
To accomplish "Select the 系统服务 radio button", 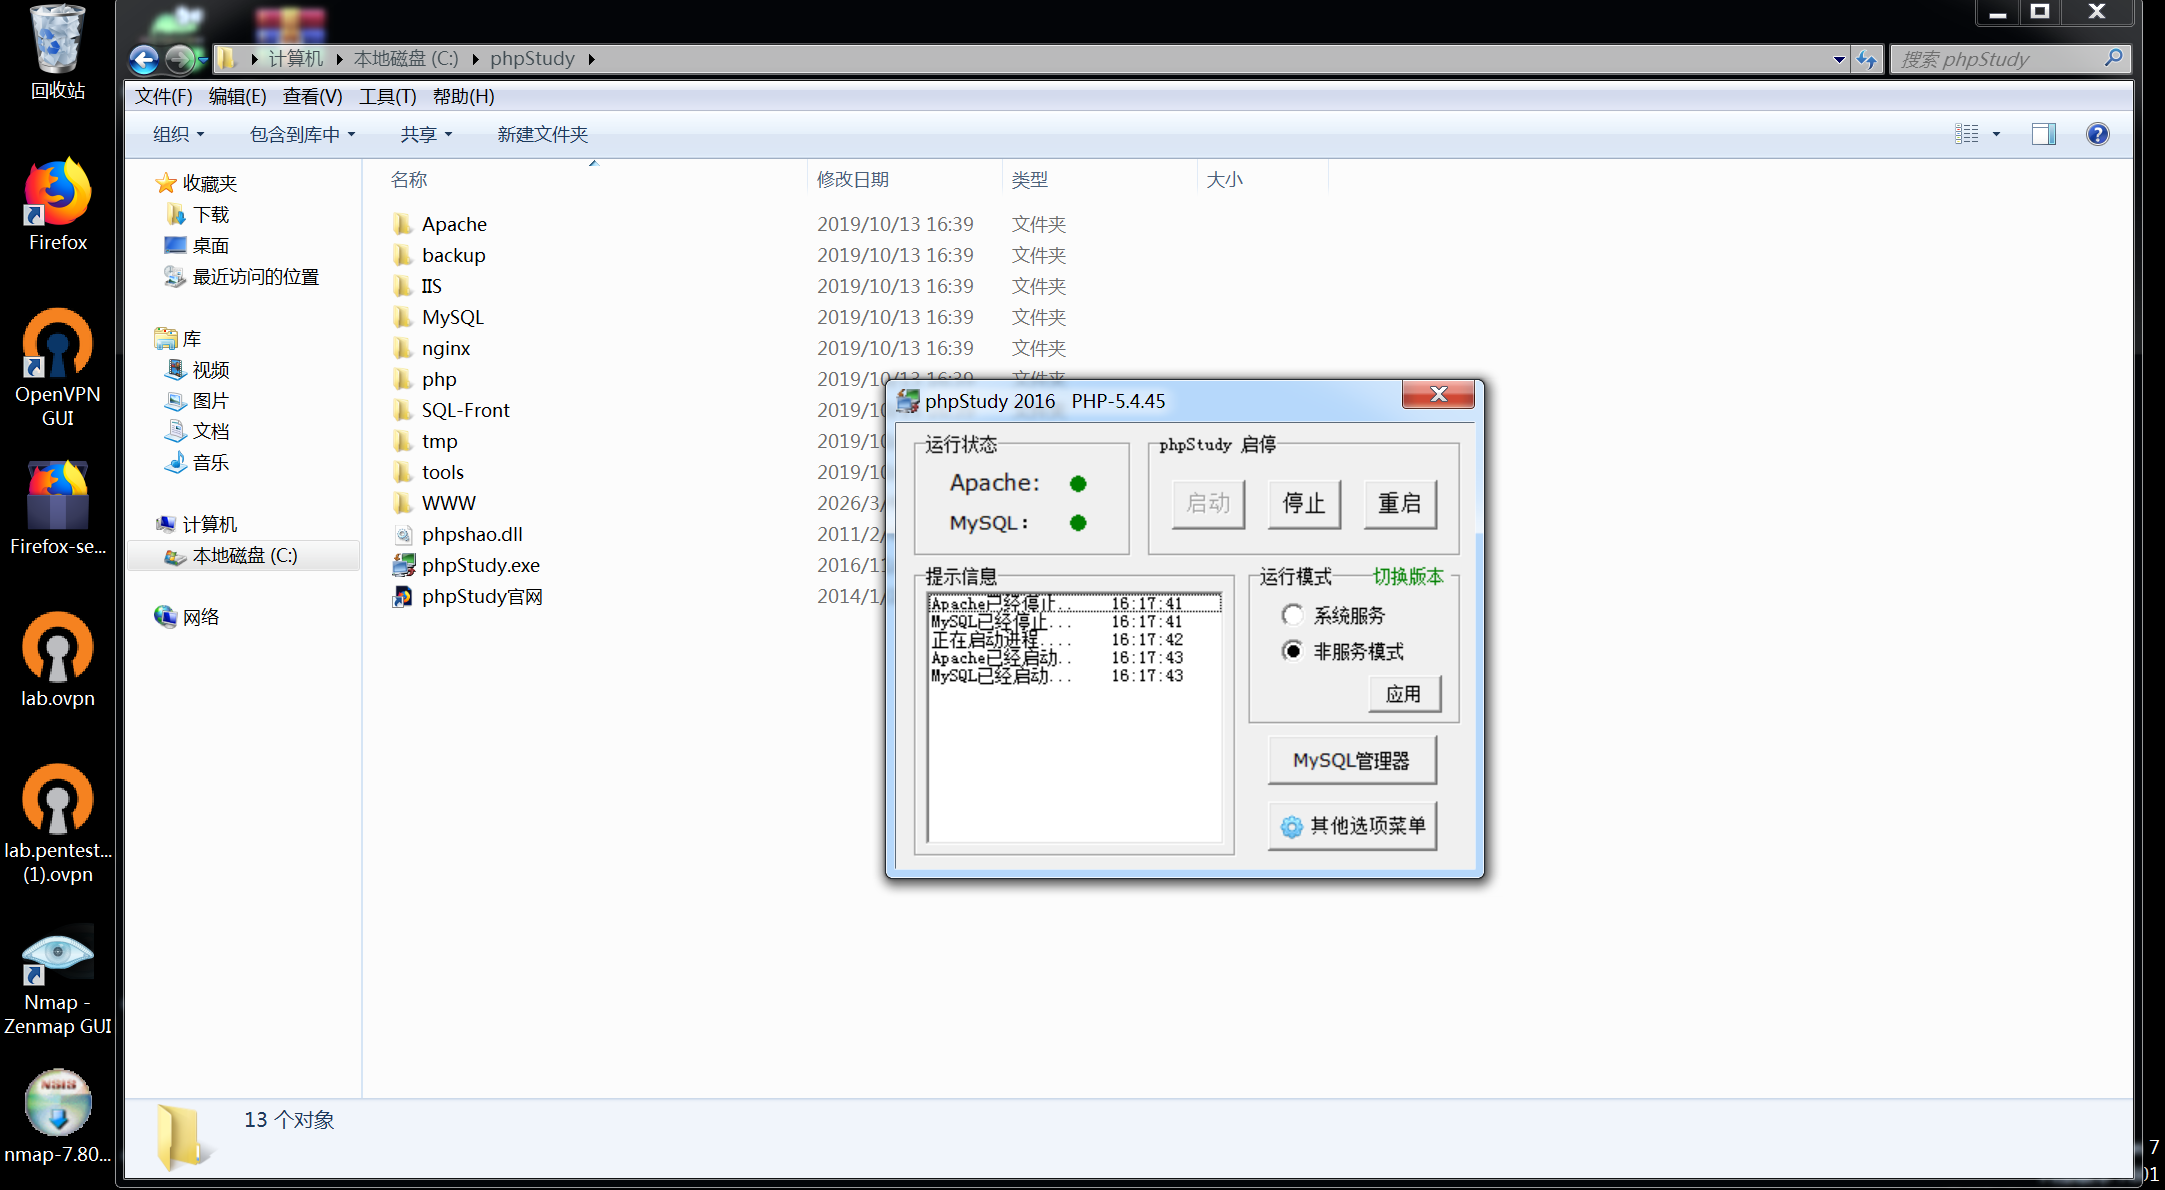I will [x=1292, y=615].
